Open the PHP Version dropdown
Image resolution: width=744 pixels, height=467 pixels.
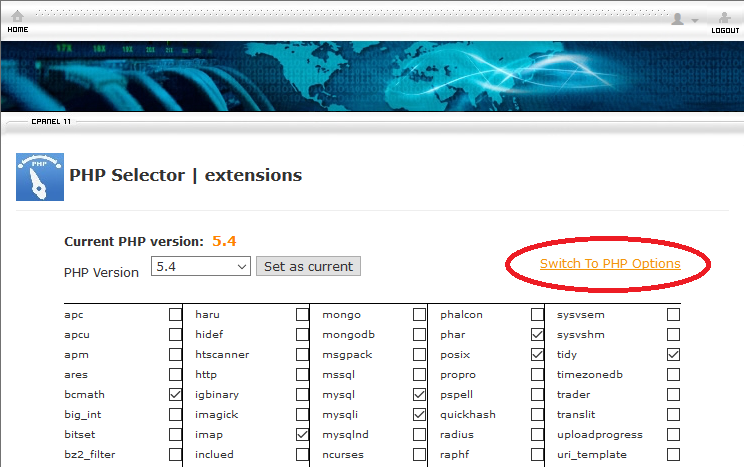coord(201,266)
